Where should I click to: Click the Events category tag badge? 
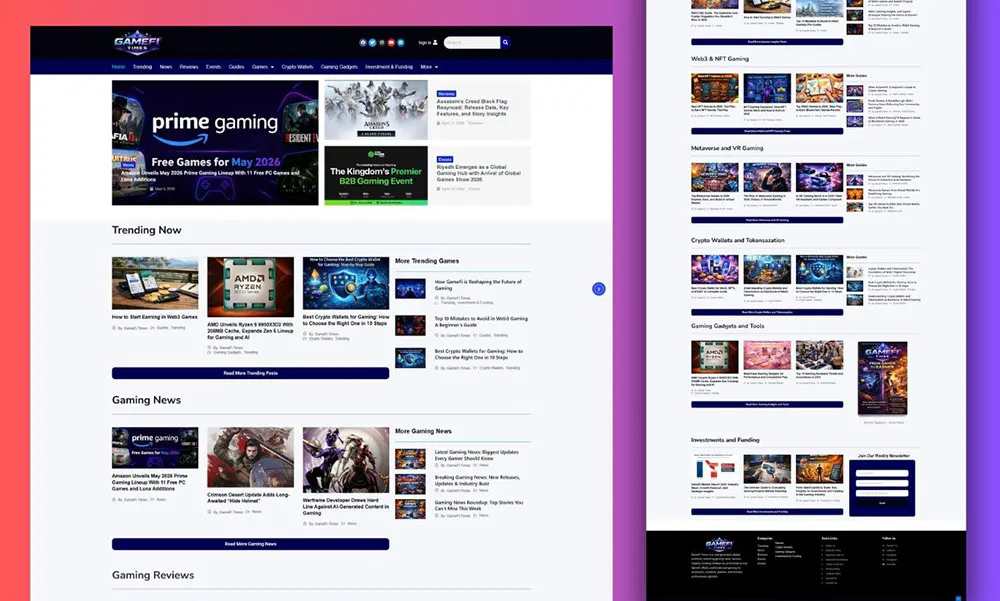(445, 160)
